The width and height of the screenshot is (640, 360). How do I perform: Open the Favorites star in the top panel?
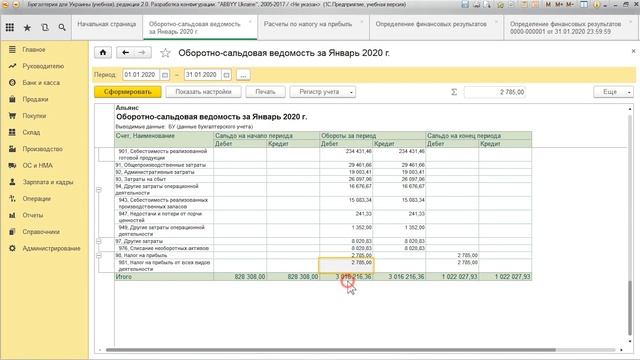(x=27, y=28)
